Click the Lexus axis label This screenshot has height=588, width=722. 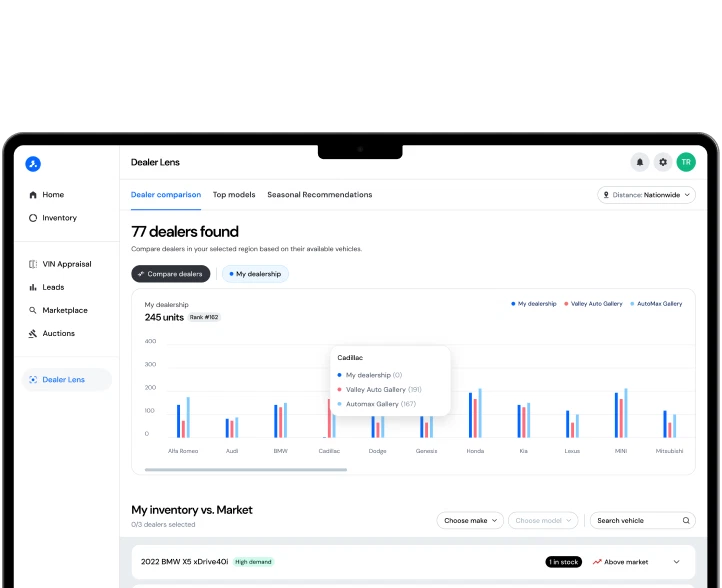[x=572, y=451]
